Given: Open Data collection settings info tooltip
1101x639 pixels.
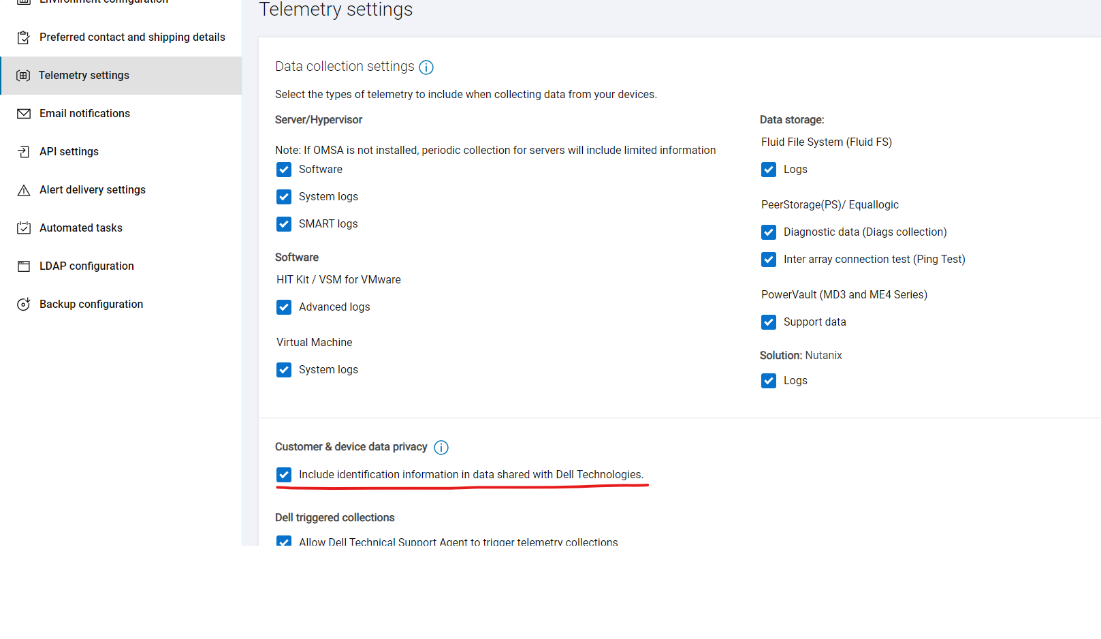Looking at the screenshot, I should [x=426, y=67].
